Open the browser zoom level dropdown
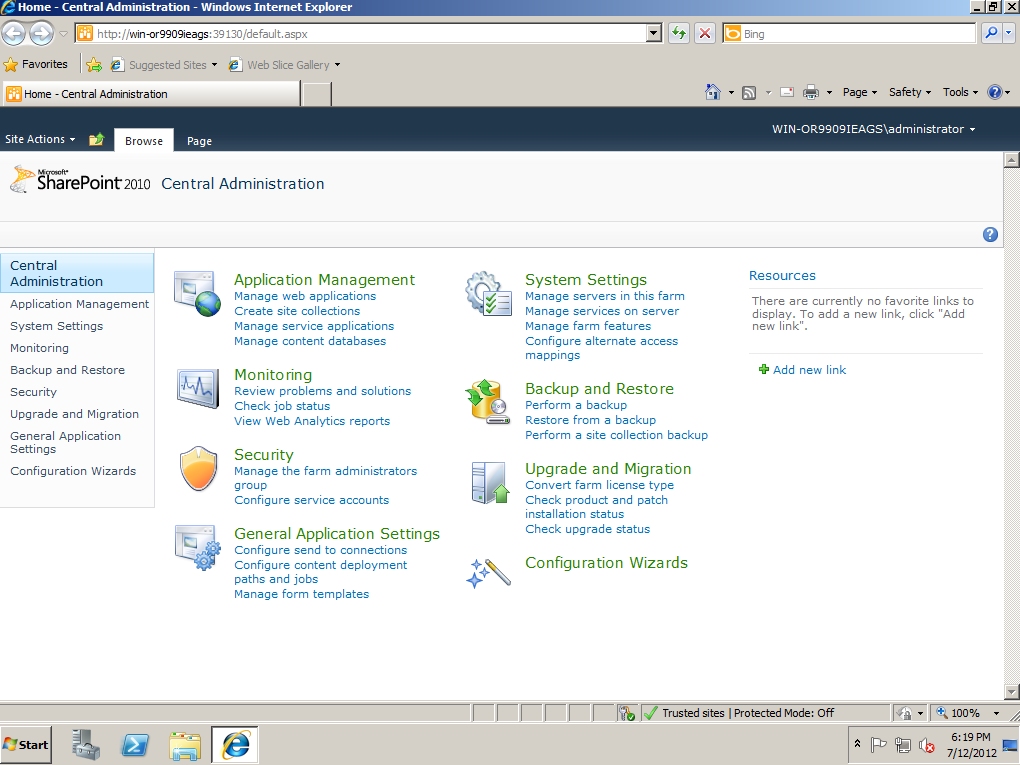 tap(996, 713)
